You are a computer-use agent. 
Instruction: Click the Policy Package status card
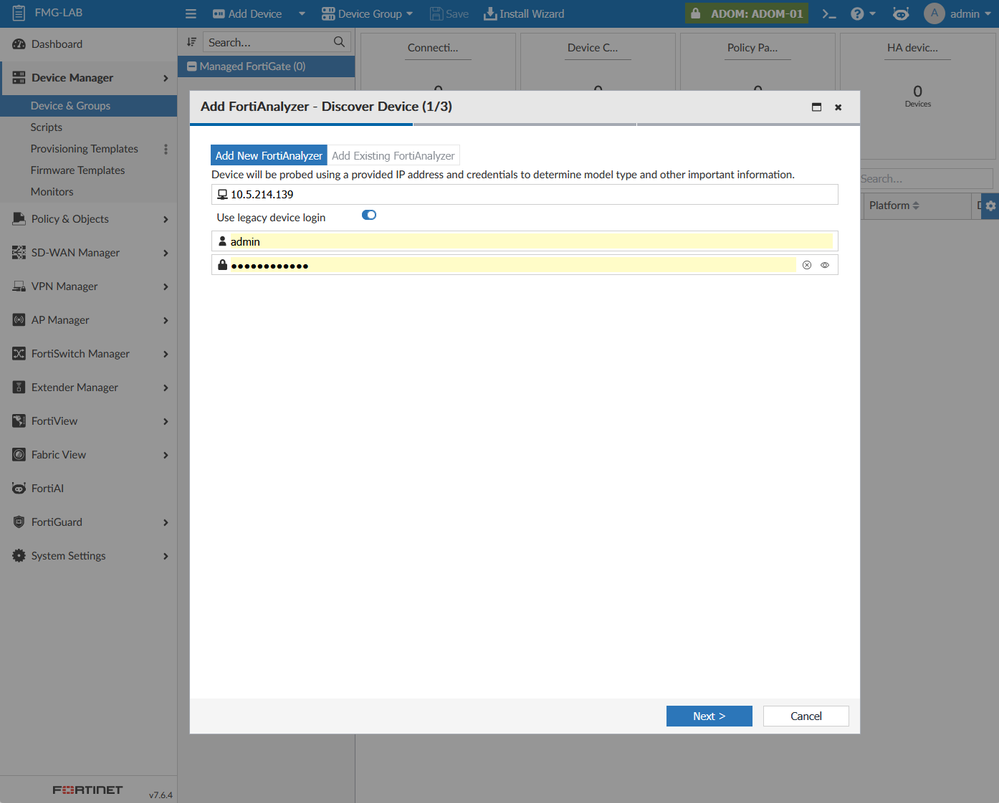(758, 62)
